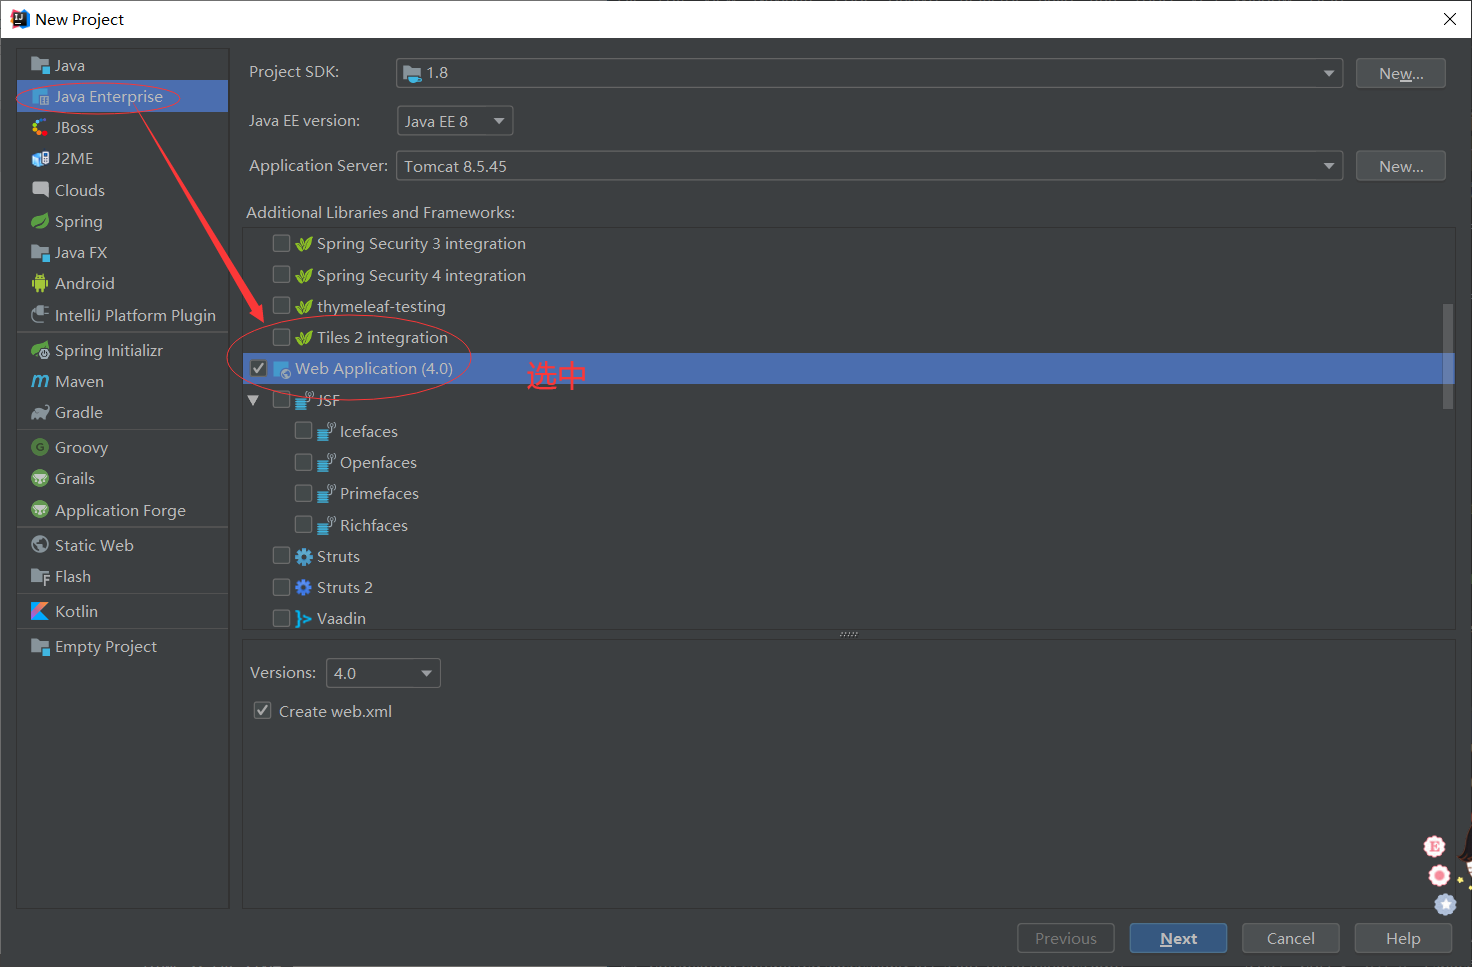Click New button beside Application Server
This screenshot has height=967, width=1472.
[1400, 166]
